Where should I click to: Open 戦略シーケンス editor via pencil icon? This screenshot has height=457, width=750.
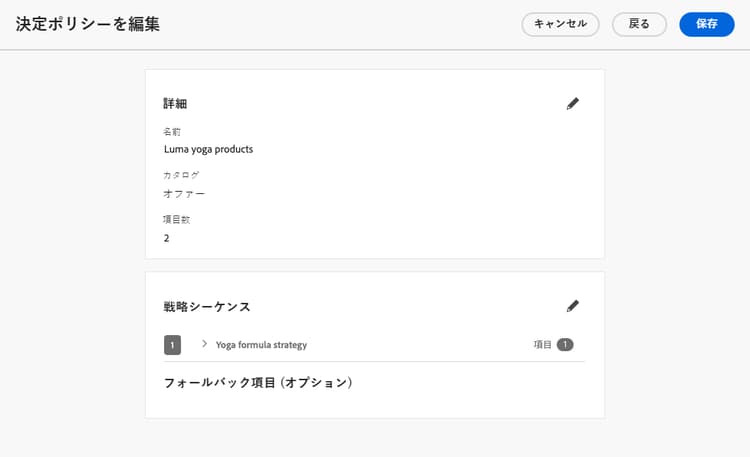pyautogui.click(x=573, y=306)
